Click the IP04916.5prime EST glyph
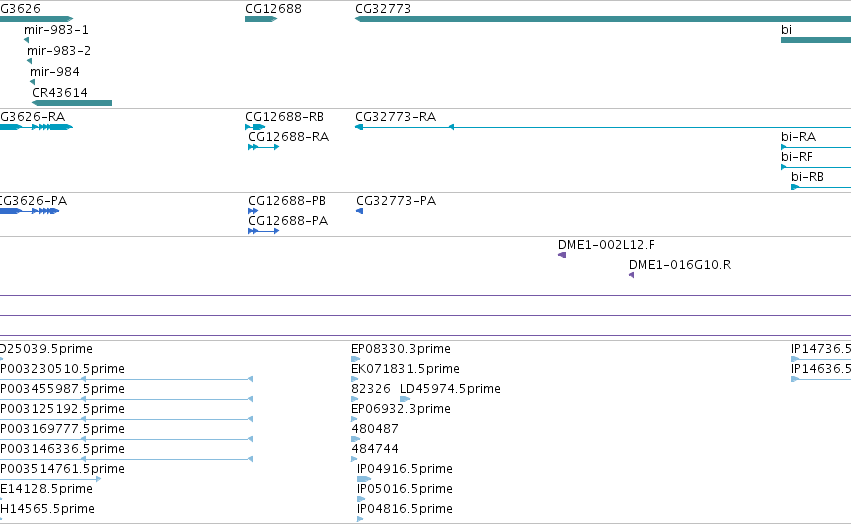This screenshot has width=851, height=524. [x=364, y=479]
